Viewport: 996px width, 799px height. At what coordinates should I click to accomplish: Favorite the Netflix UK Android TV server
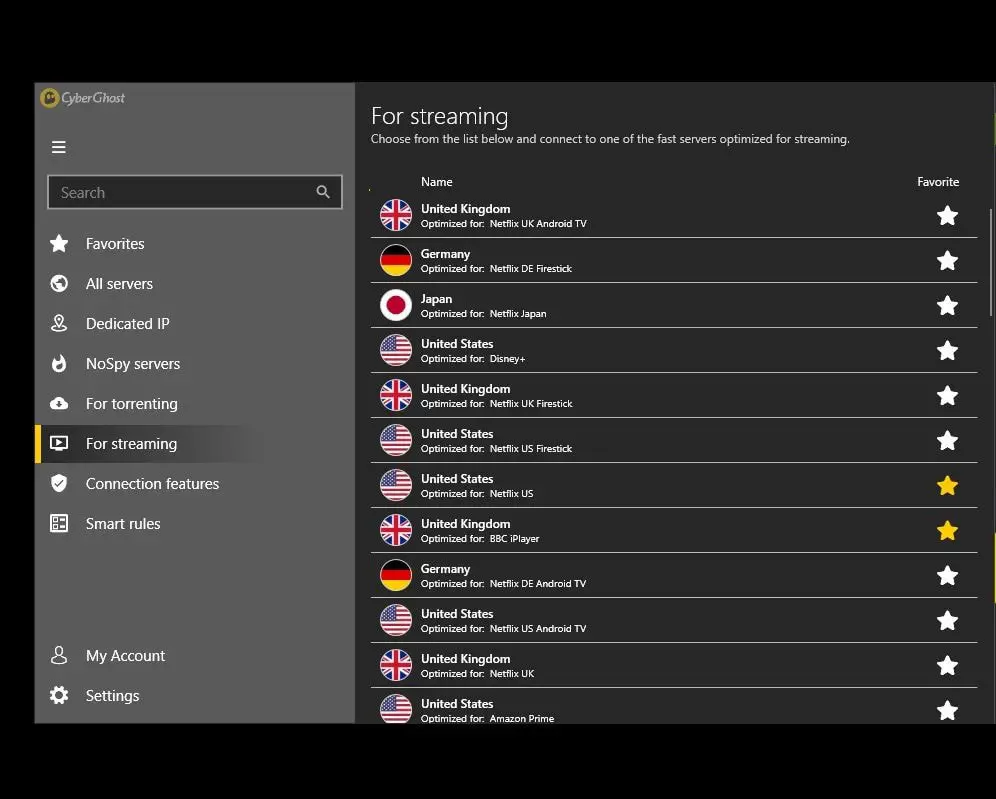(947, 215)
